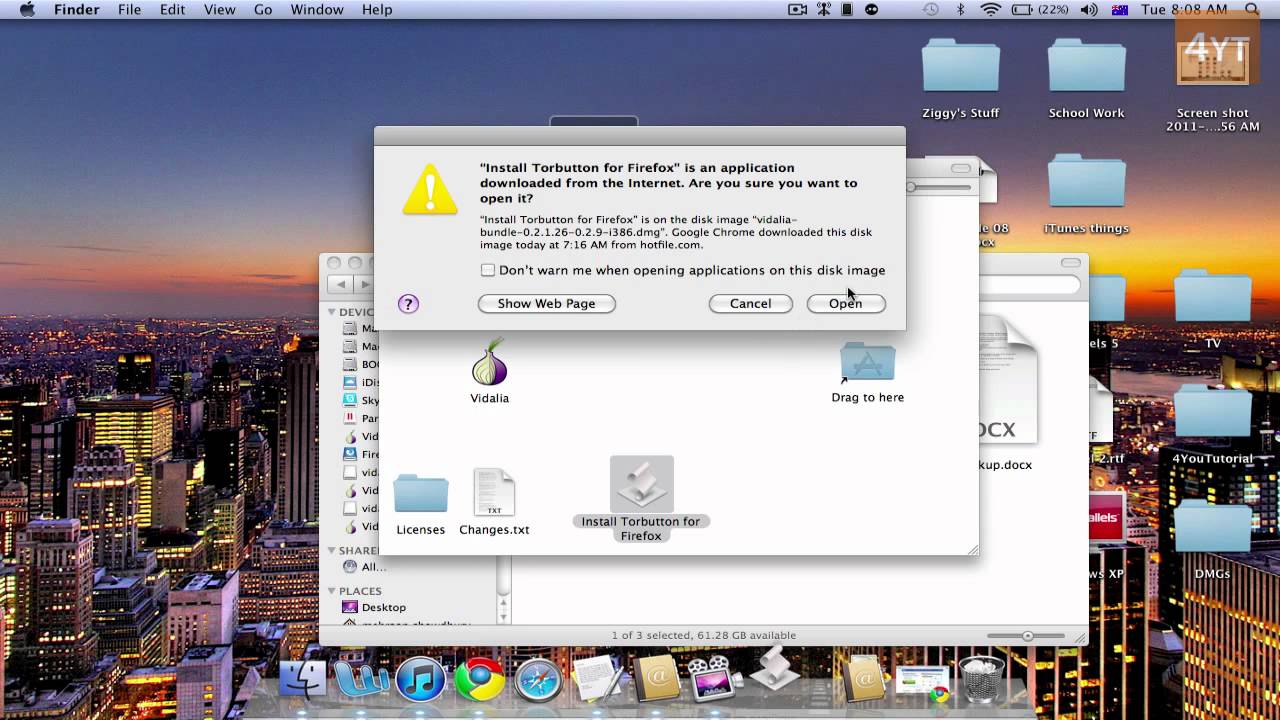Click the Time Machine menu bar icon
Viewport: 1280px width, 720px height.
point(931,9)
